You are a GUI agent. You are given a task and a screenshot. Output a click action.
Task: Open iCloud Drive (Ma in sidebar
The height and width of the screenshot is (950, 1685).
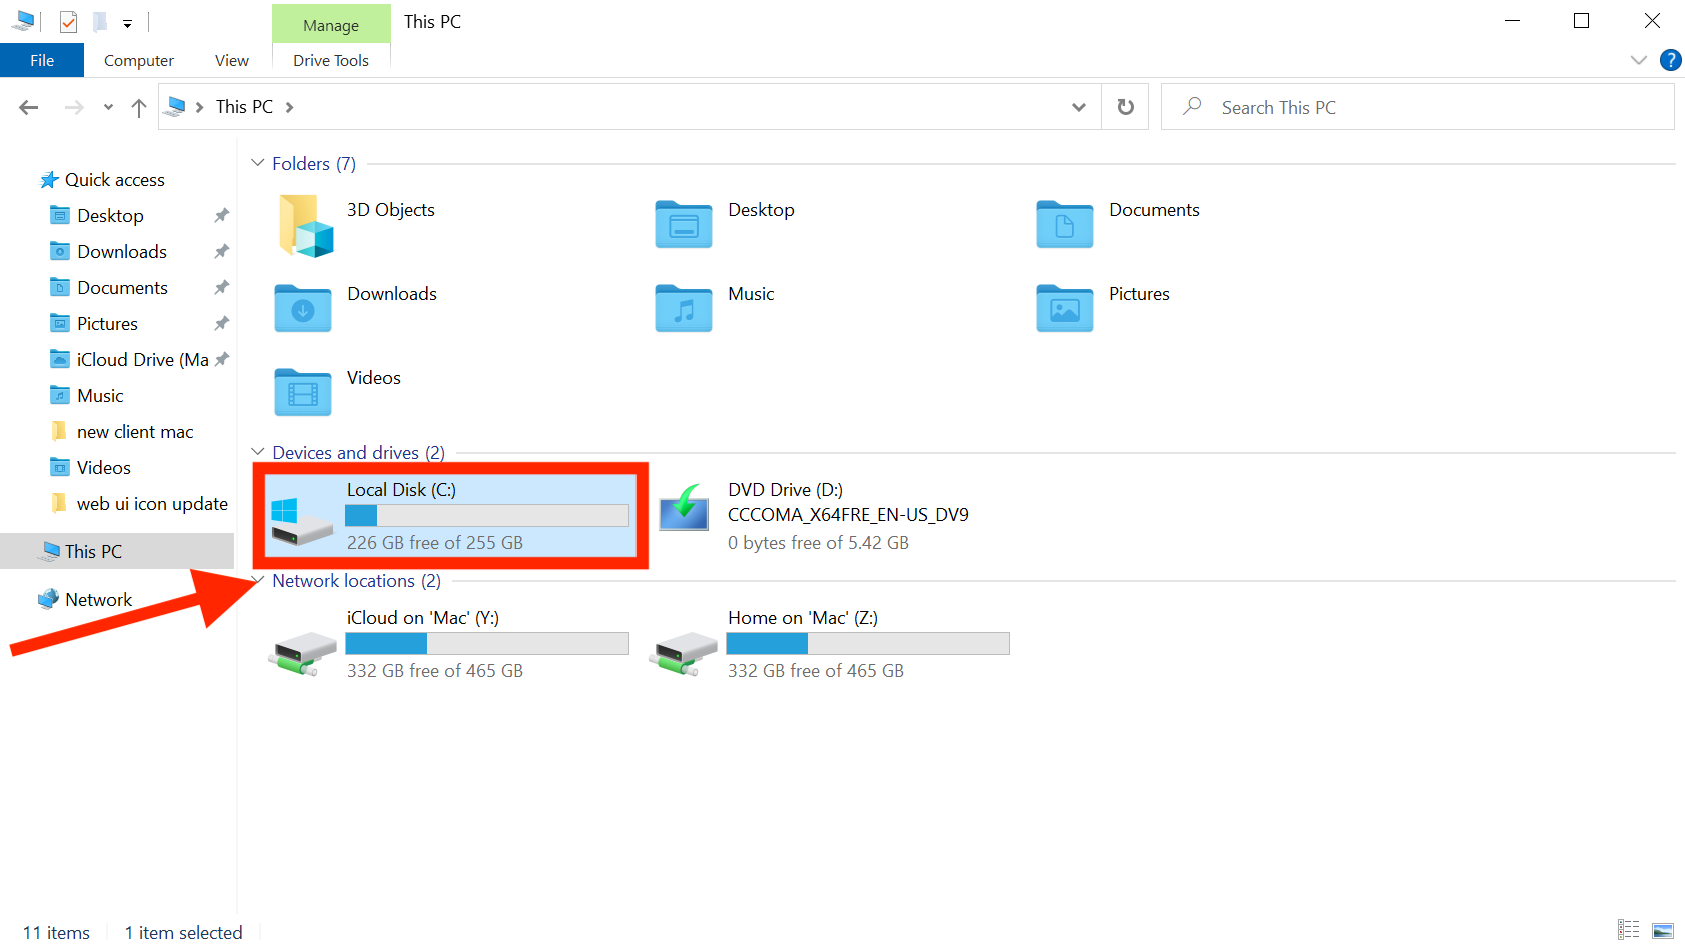click(143, 360)
